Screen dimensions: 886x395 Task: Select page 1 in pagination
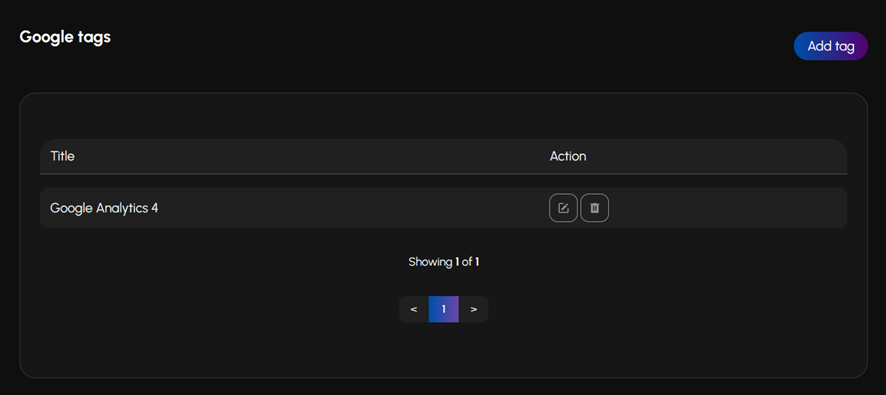[444, 309]
